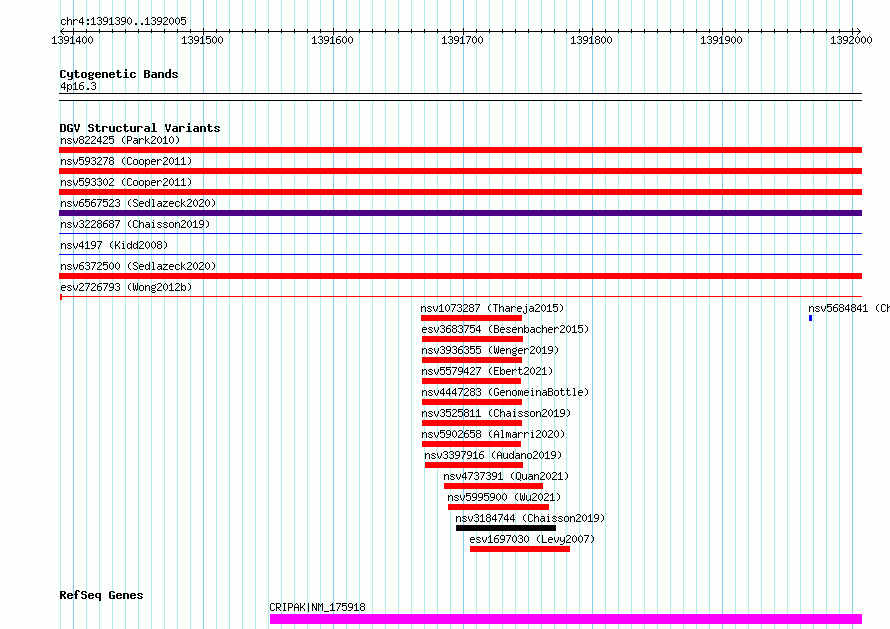The image size is (890, 629).
Task: Open nsv5579427 (Ebert2021) label
Action: click(487, 371)
